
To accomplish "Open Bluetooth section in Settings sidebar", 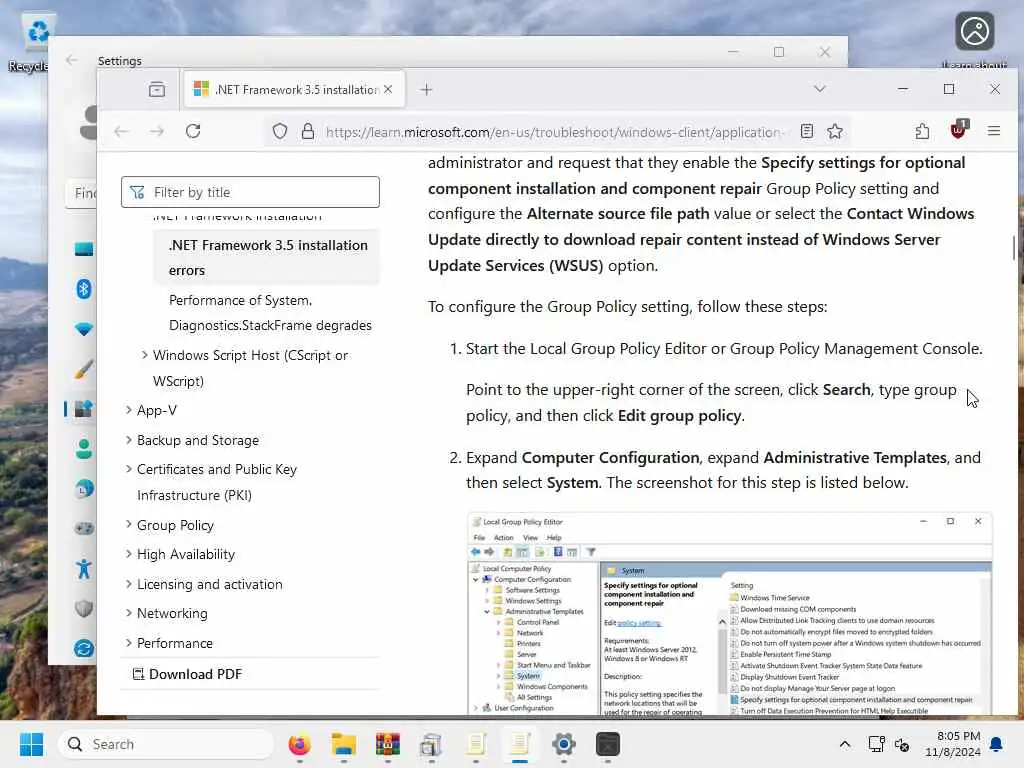I will [x=84, y=289].
